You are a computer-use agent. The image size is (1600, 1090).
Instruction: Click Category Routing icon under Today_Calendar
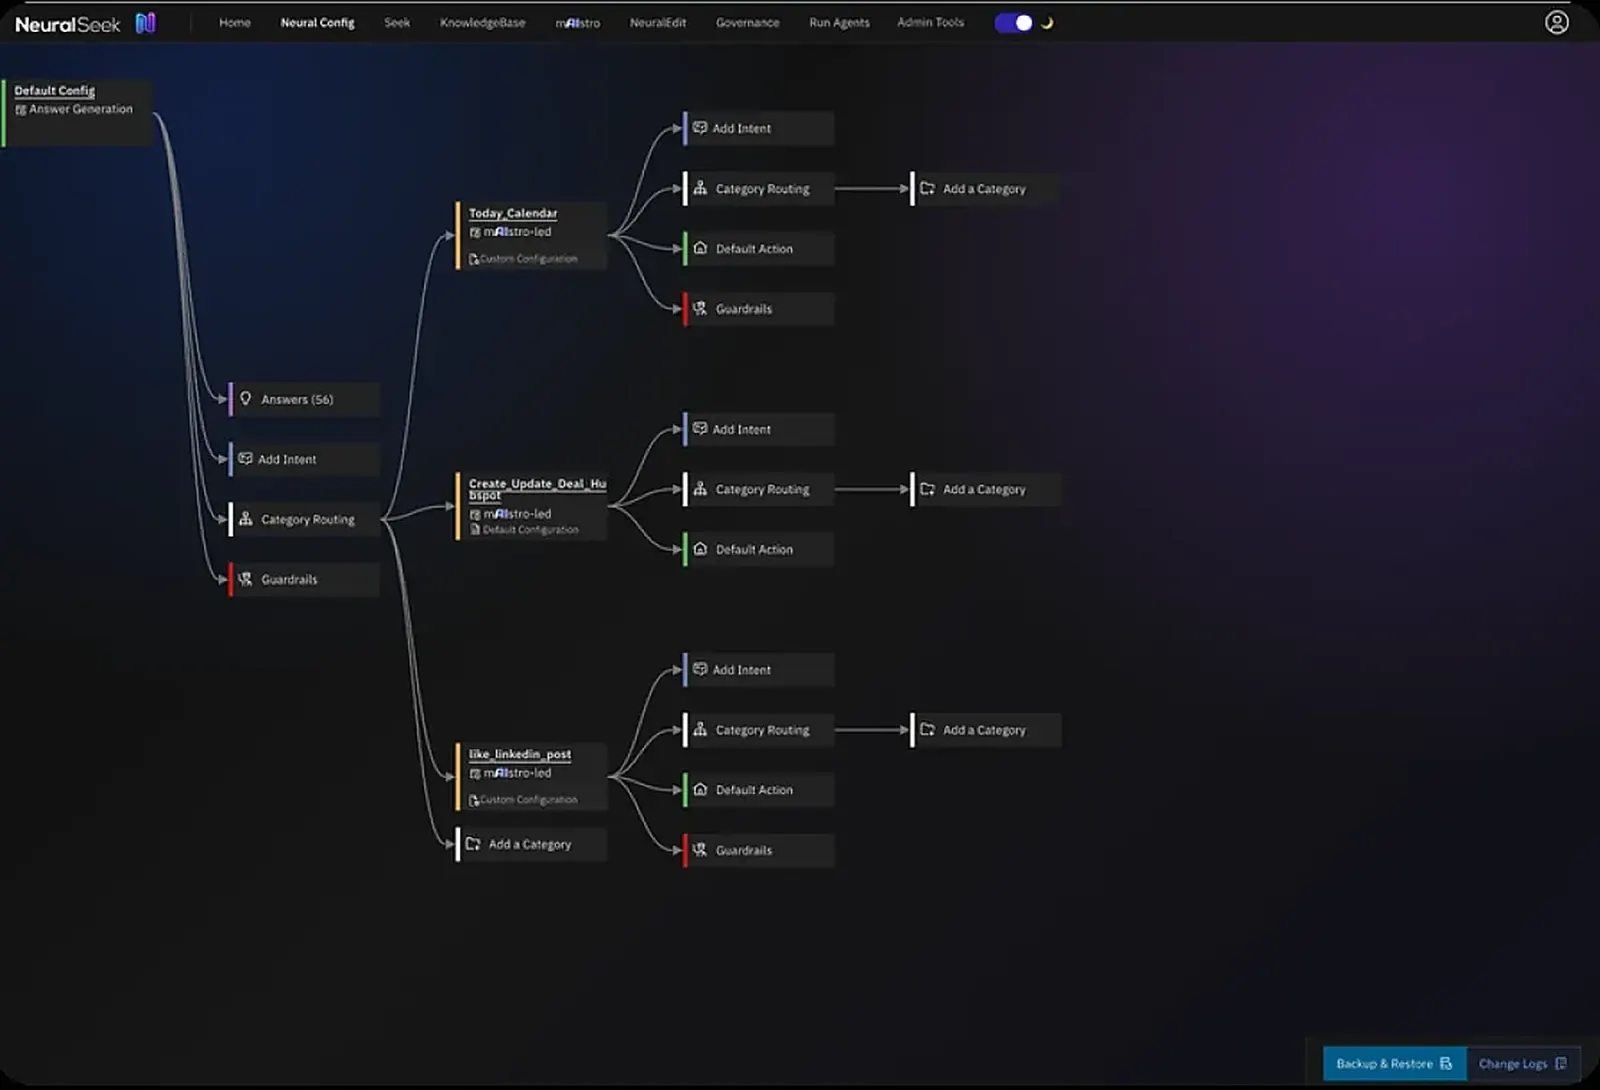pos(700,188)
